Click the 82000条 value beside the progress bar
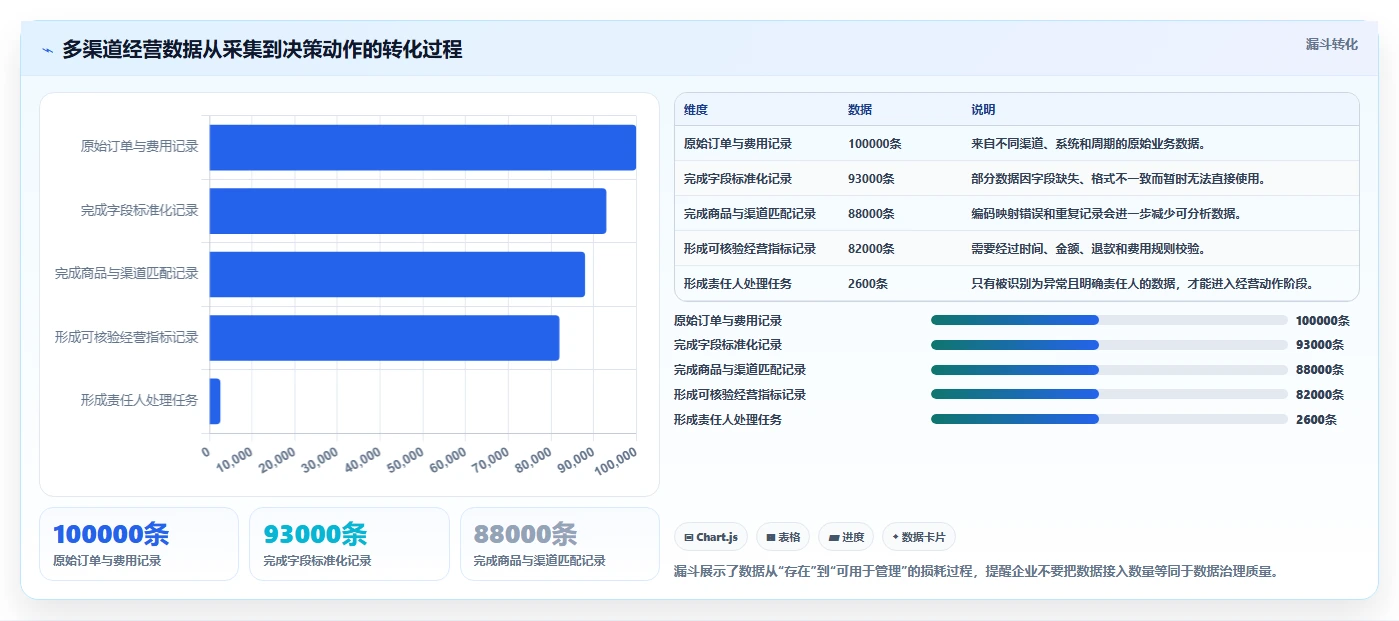This screenshot has width=1399, height=621. coord(1319,395)
